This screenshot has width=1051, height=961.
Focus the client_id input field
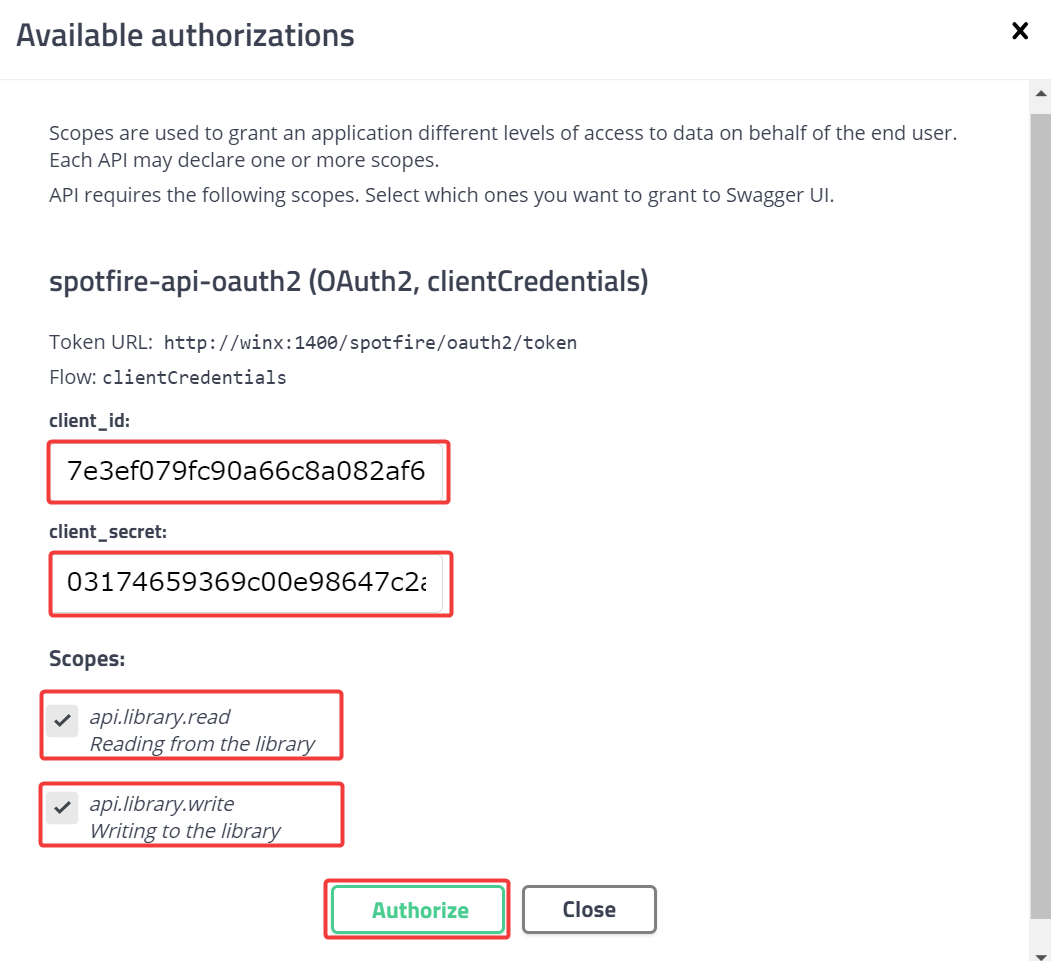pos(247,472)
